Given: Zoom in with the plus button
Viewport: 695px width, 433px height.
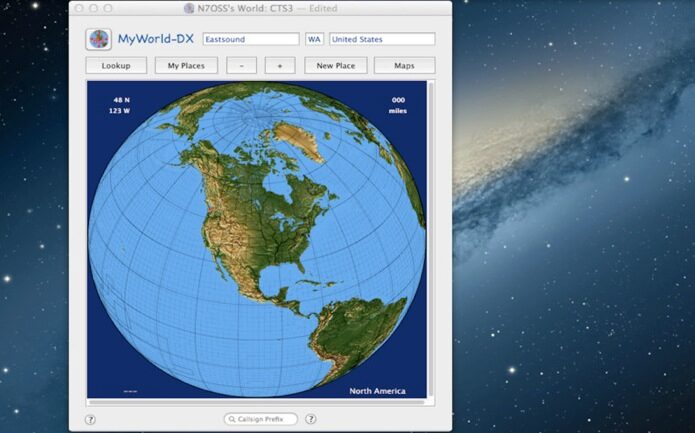Looking at the screenshot, I should [279, 66].
